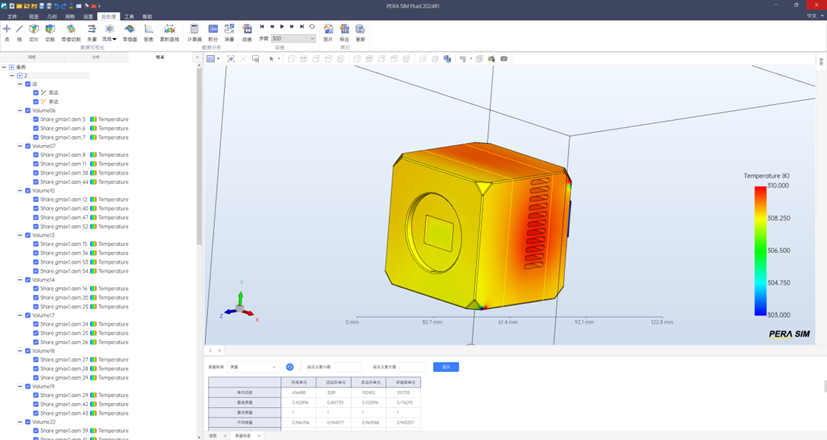Image resolution: width=827 pixels, height=440 pixels.
Task: Toggle checkbox for Share.gmax1.asm_8
Action: pyautogui.click(x=36, y=155)
